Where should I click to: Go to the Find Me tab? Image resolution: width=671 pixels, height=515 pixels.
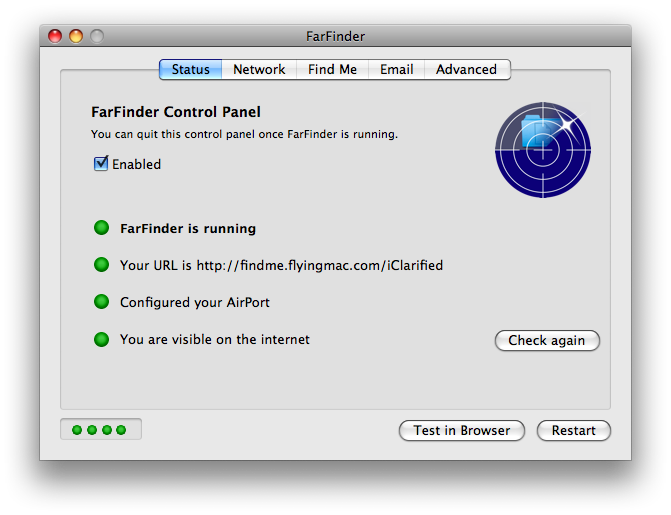pos(333,69)
